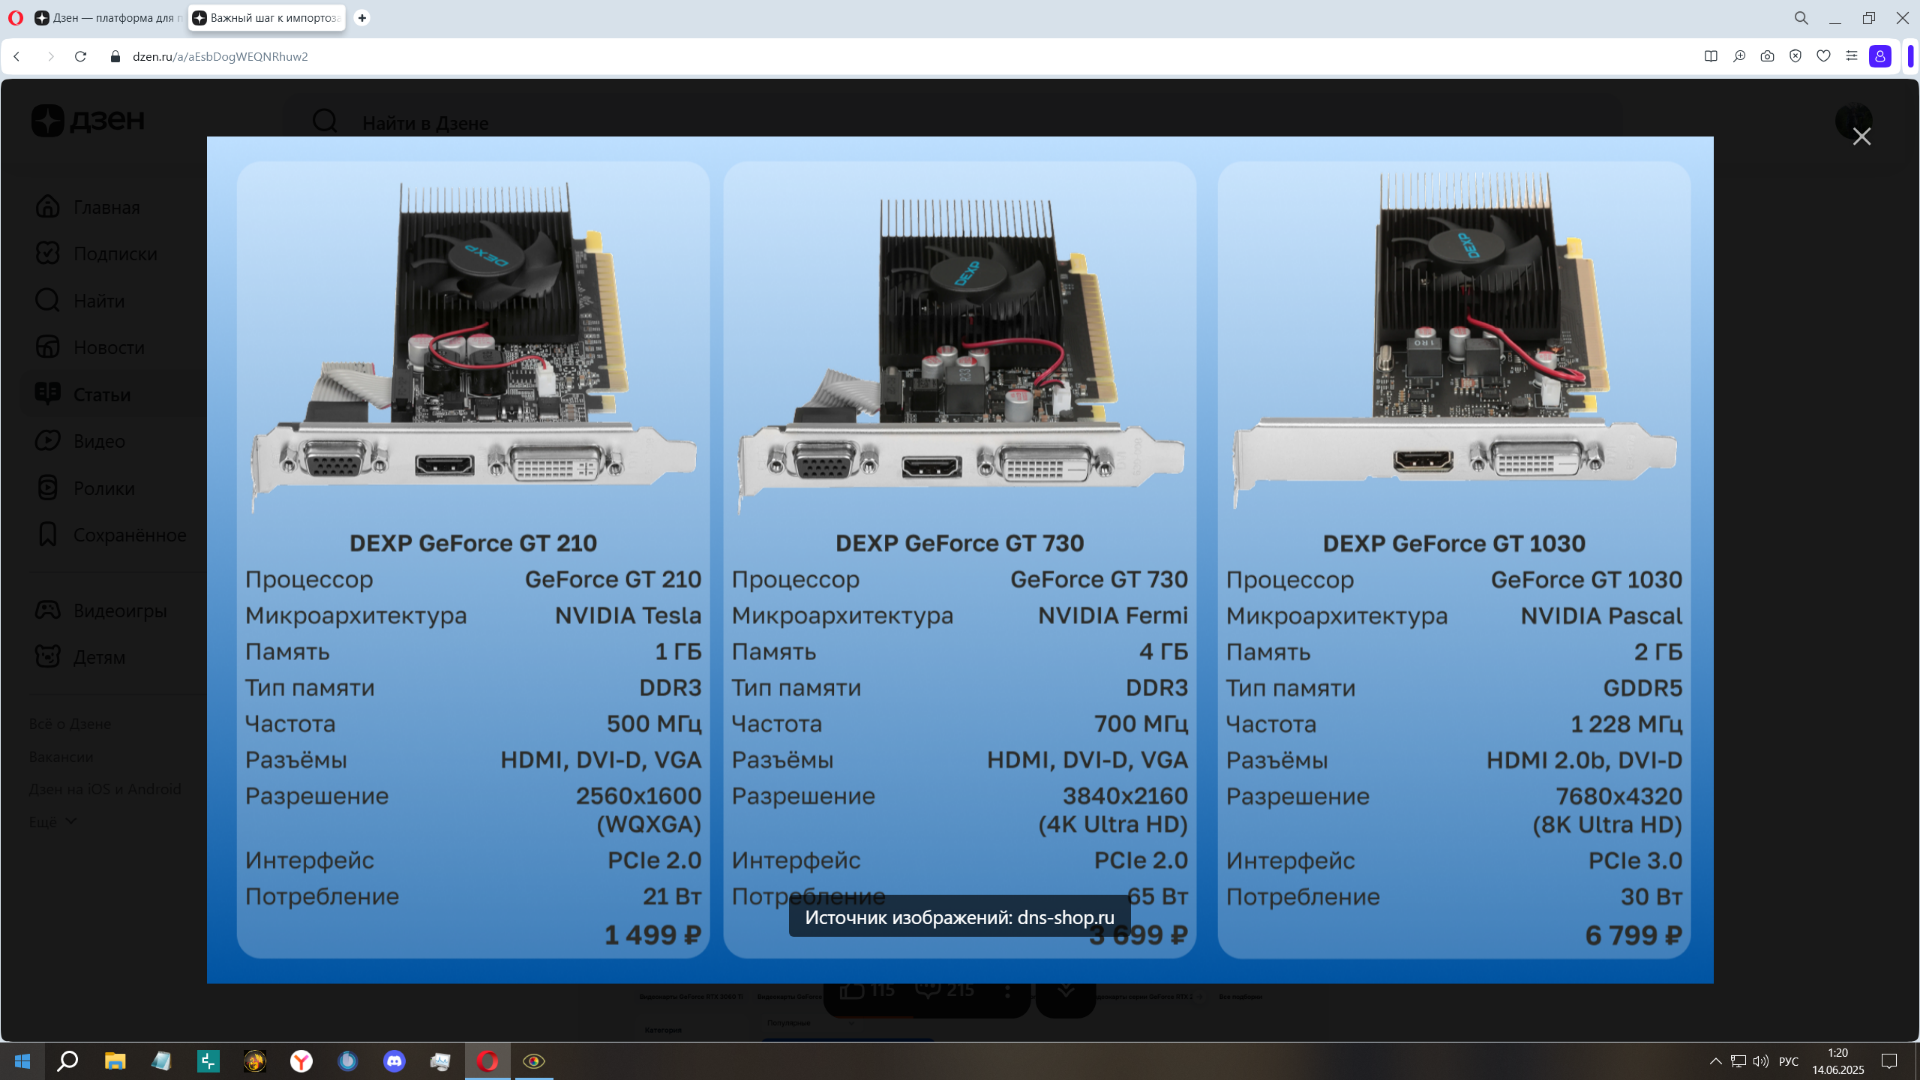Image resolution: width=1920 pixels, height=1080 pixels.
Task: Open the taskbar clock showing 1:20
Action: 1838,1061
